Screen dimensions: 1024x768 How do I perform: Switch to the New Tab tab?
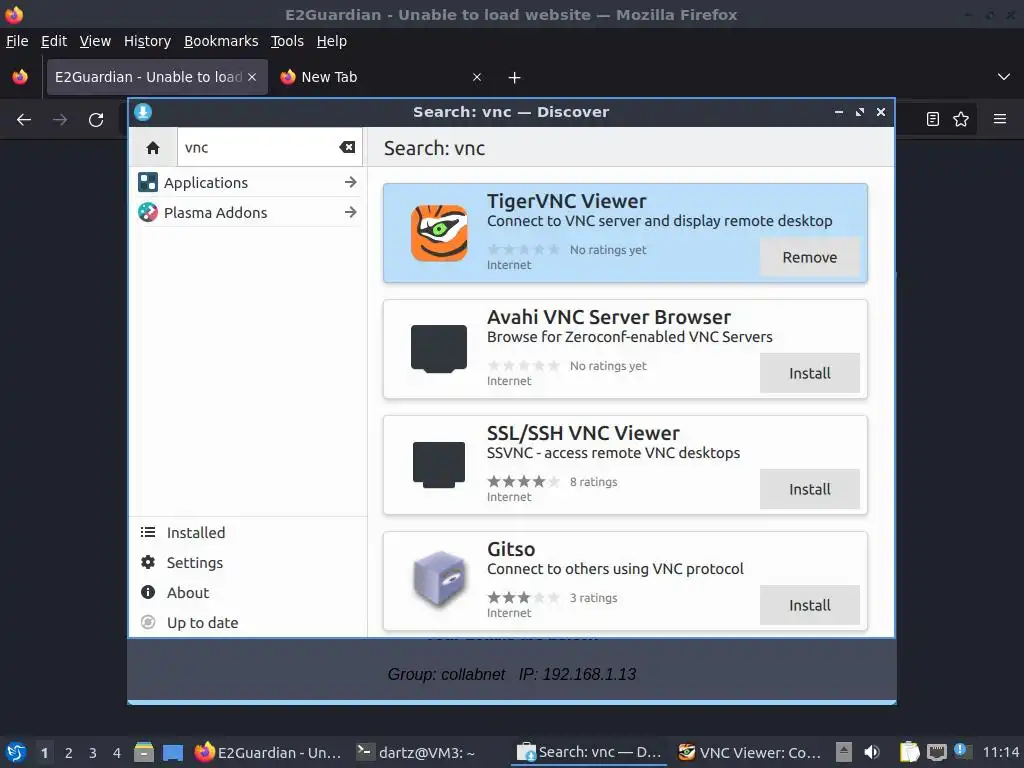point(380,77)
